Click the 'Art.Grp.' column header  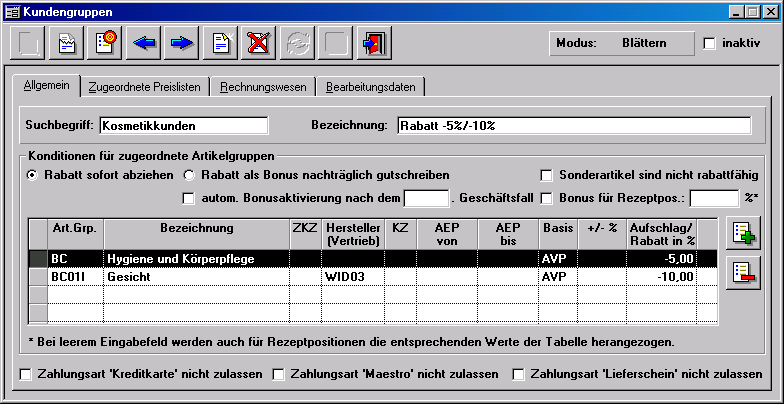(x=76, y=234)
